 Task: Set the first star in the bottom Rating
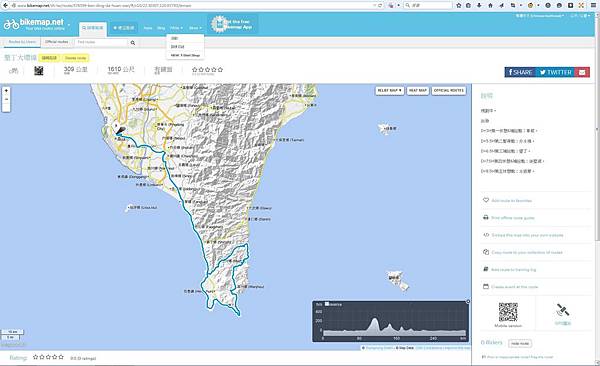(x=36, y=357)
